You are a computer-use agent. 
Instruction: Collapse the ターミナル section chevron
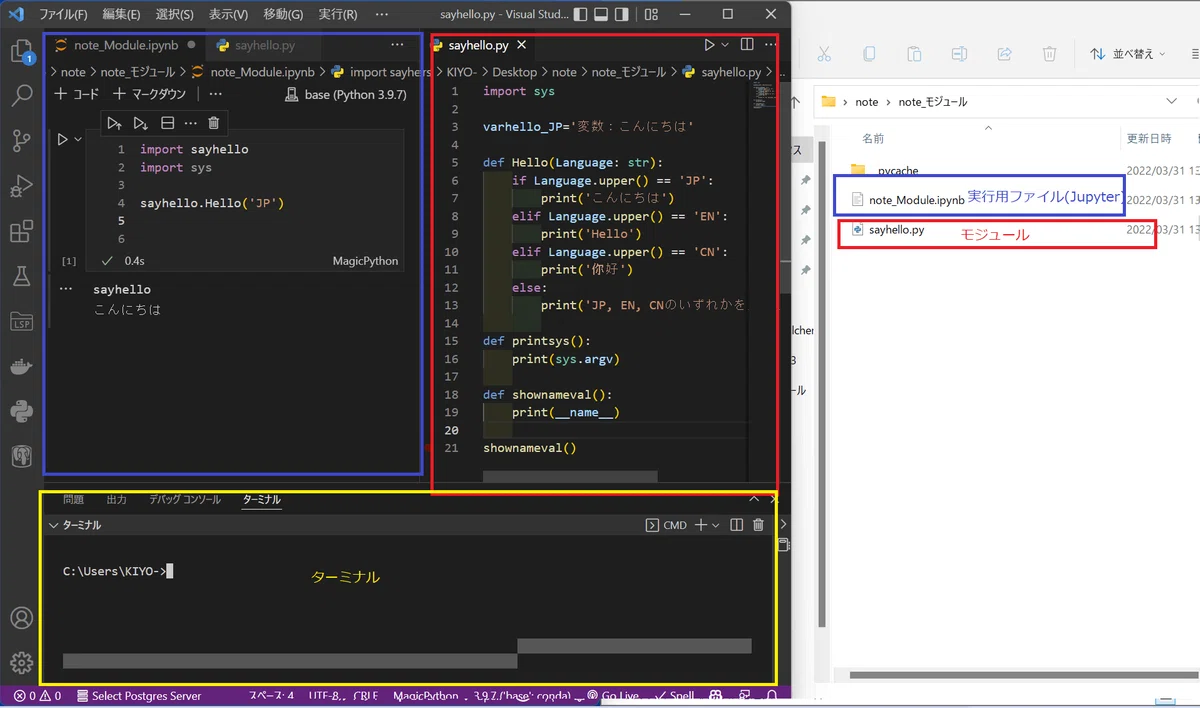[54, 525]
